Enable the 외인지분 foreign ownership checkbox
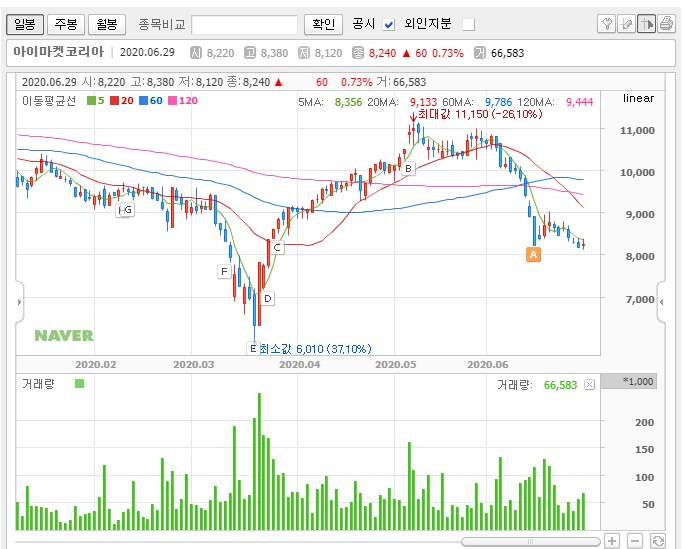This screenshot has width=683, height=549. point(469,24)
